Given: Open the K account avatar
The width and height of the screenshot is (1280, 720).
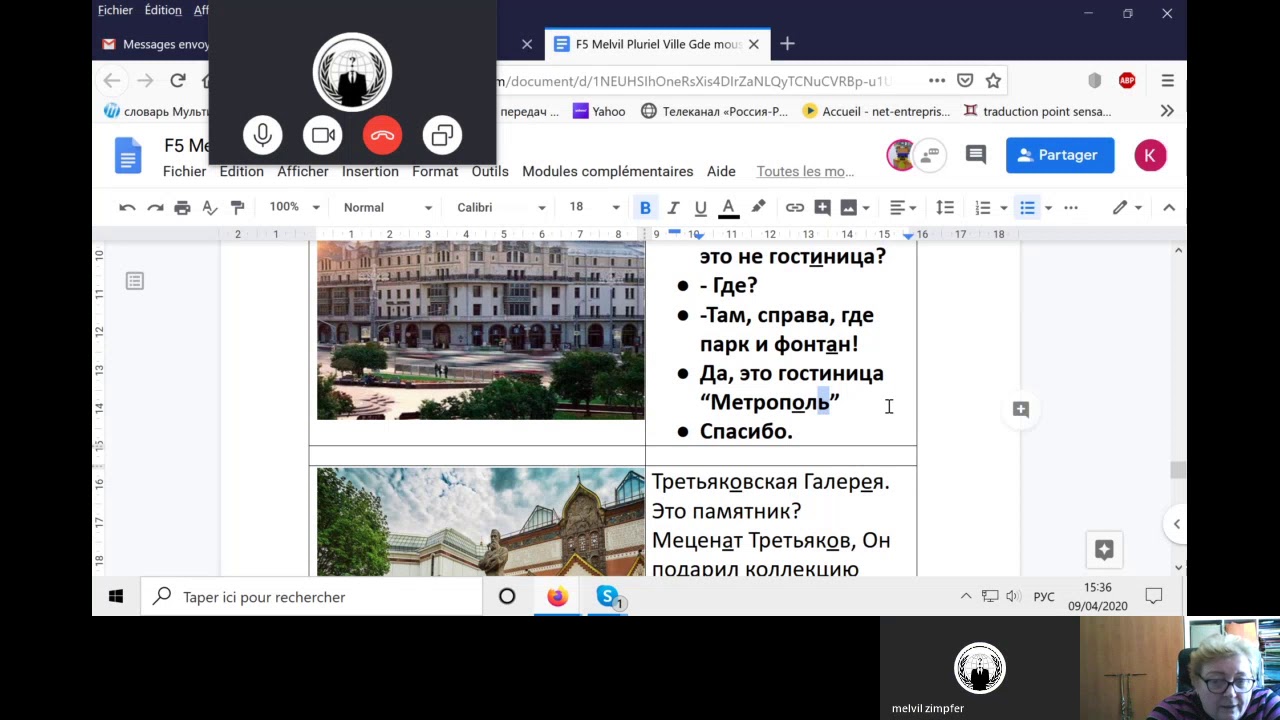Looking at the screenshot, I should (1150, 155).
